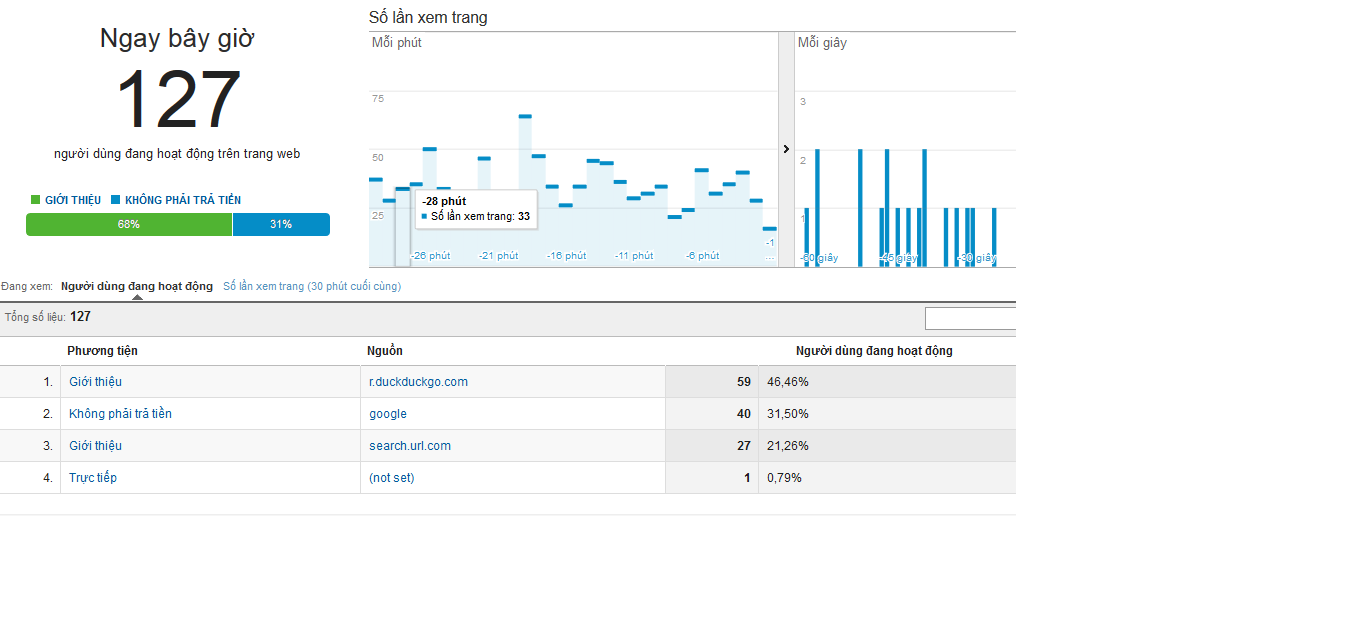
Task: Sort by the Nguồn column header
Action: click(385, 351)
